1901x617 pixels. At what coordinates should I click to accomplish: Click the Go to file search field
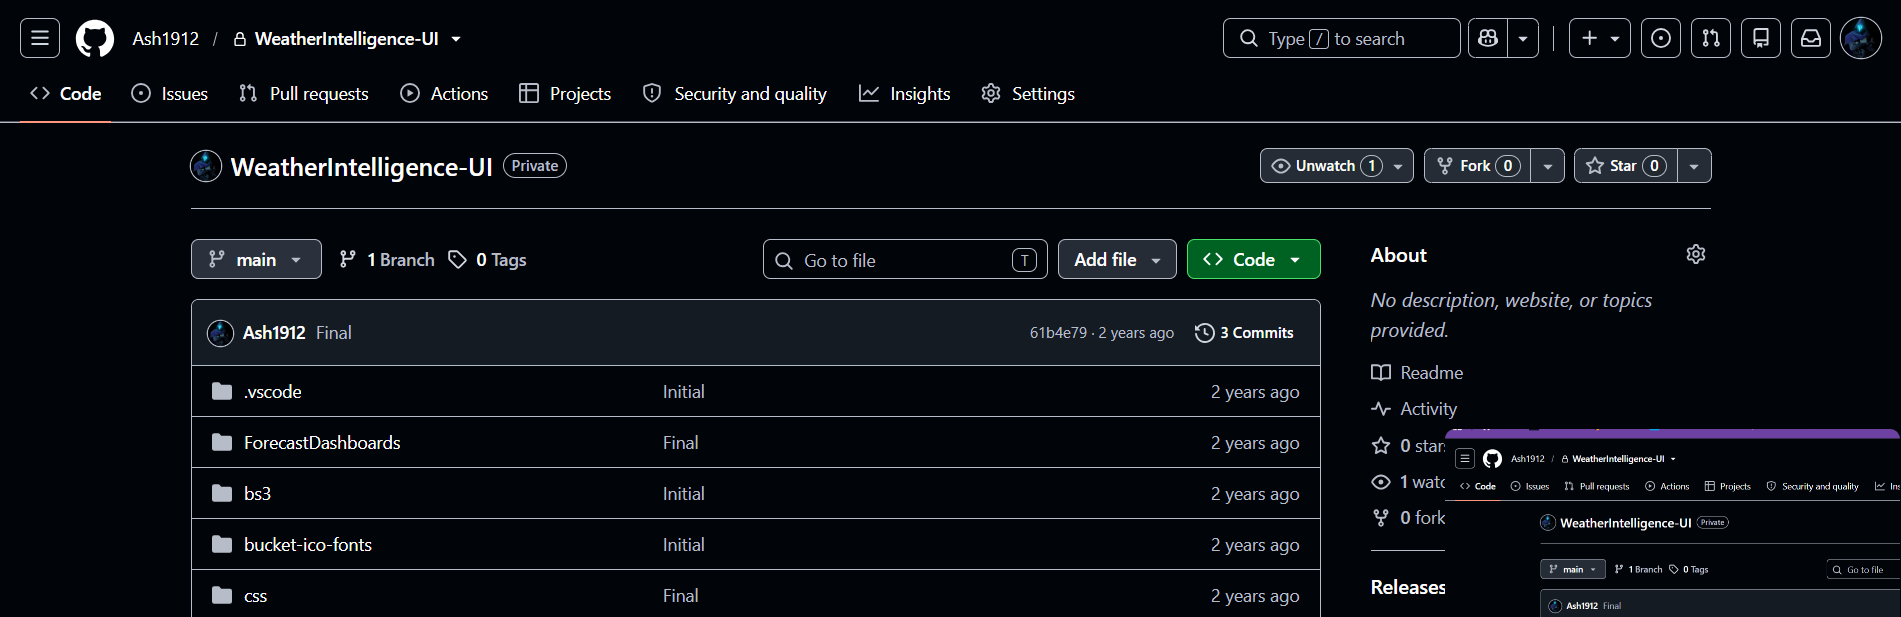(905, 260)
